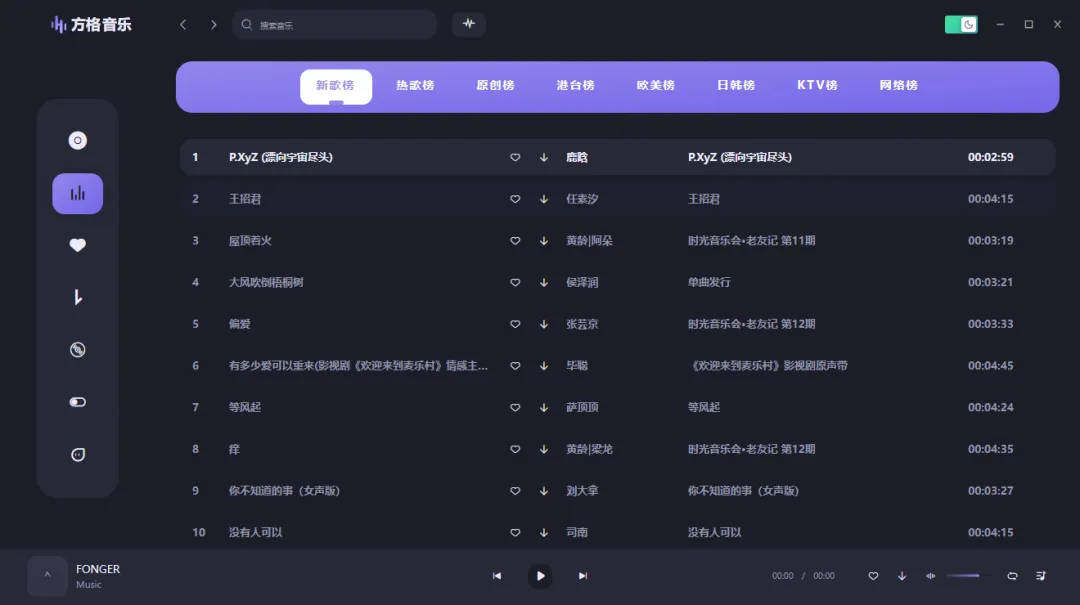Click album 《欢迎来到麦乐村》影视剧原声带
Screen dimensions: 1080x605
[x=768, y=366]
